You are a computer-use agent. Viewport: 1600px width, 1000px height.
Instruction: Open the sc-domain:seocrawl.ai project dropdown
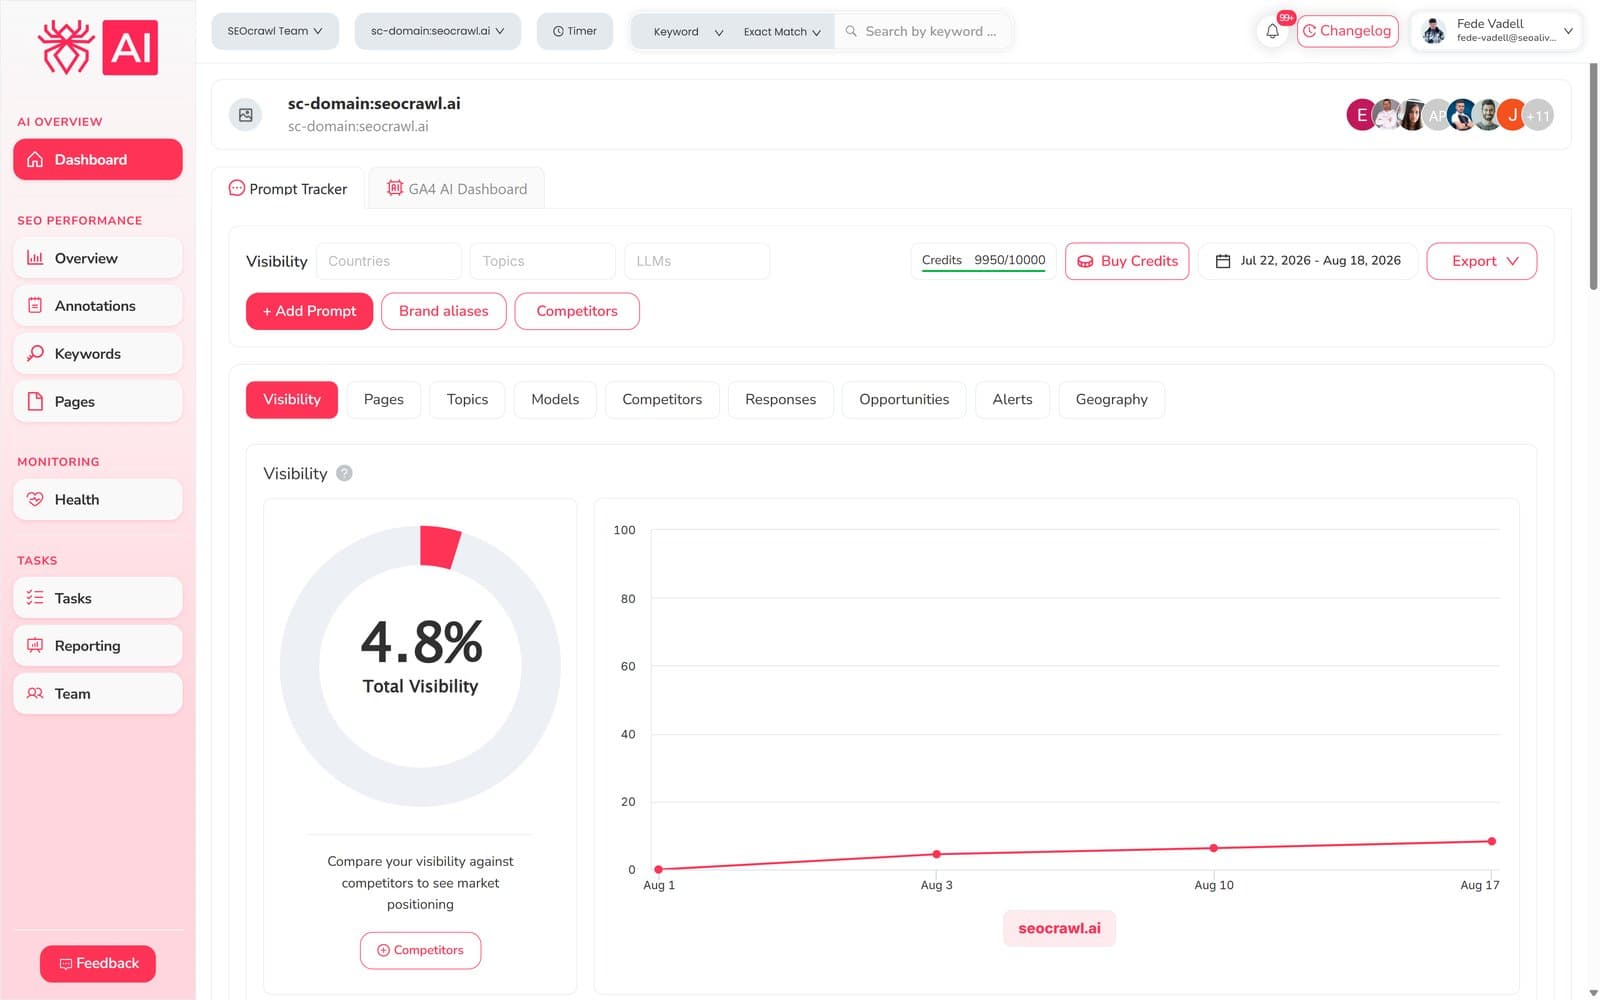[438, 31]
